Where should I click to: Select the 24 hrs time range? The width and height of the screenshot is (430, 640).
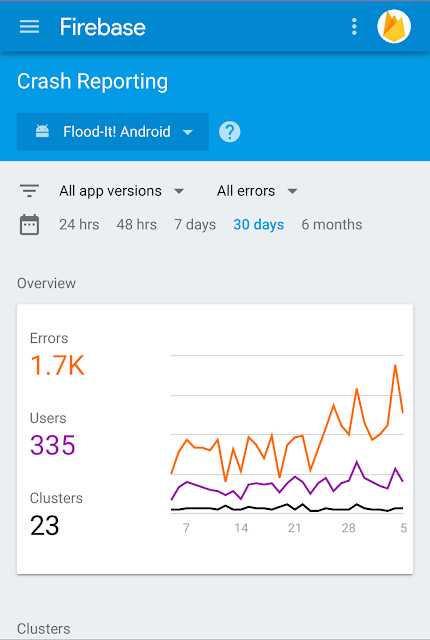pos(79,224)
